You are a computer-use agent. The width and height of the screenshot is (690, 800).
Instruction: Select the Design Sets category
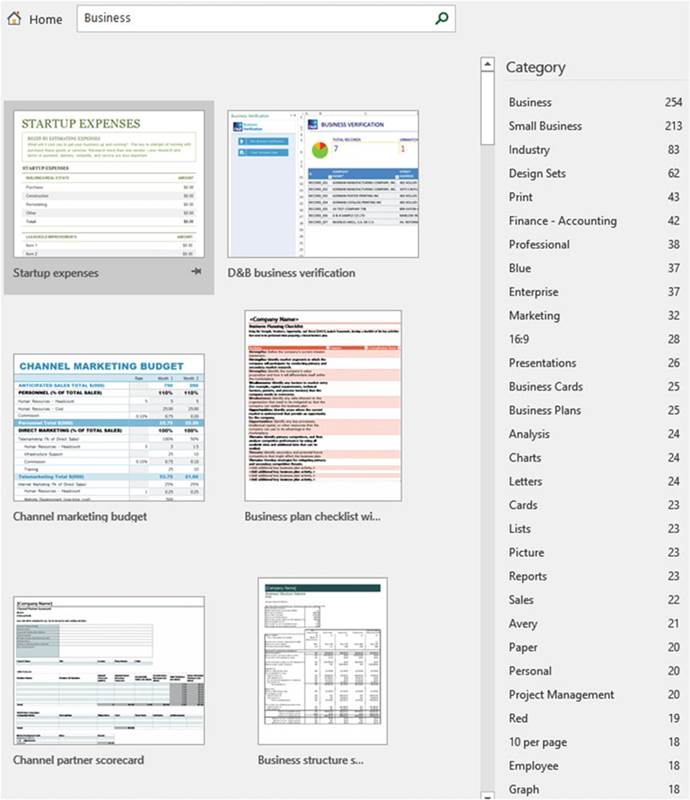click(x=537, y=174)
